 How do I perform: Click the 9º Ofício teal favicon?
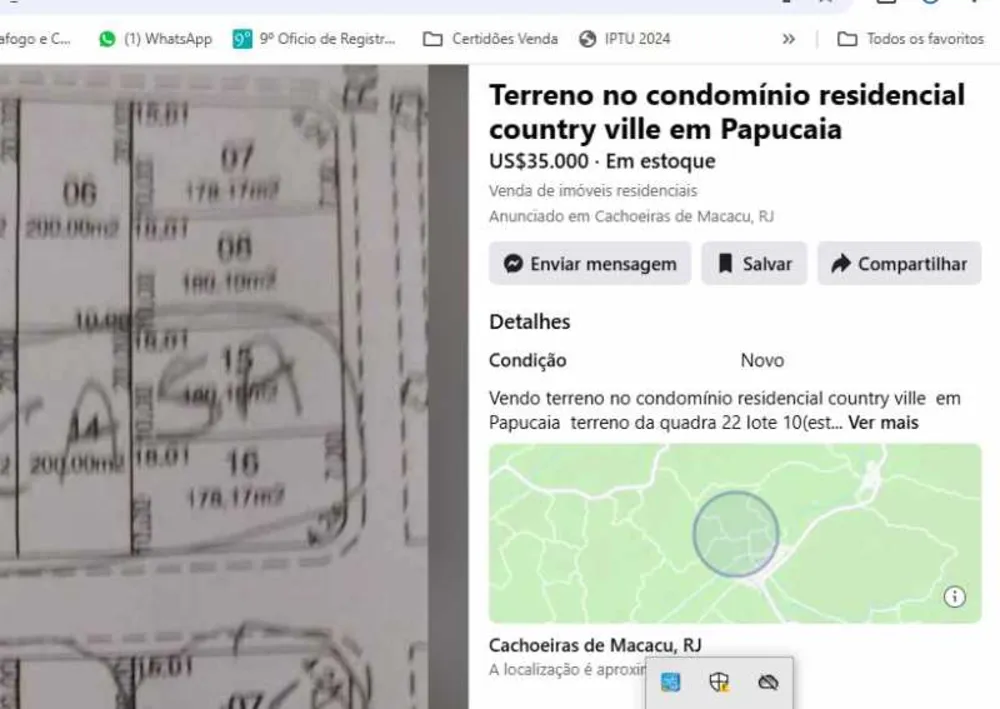coord(242,39)
